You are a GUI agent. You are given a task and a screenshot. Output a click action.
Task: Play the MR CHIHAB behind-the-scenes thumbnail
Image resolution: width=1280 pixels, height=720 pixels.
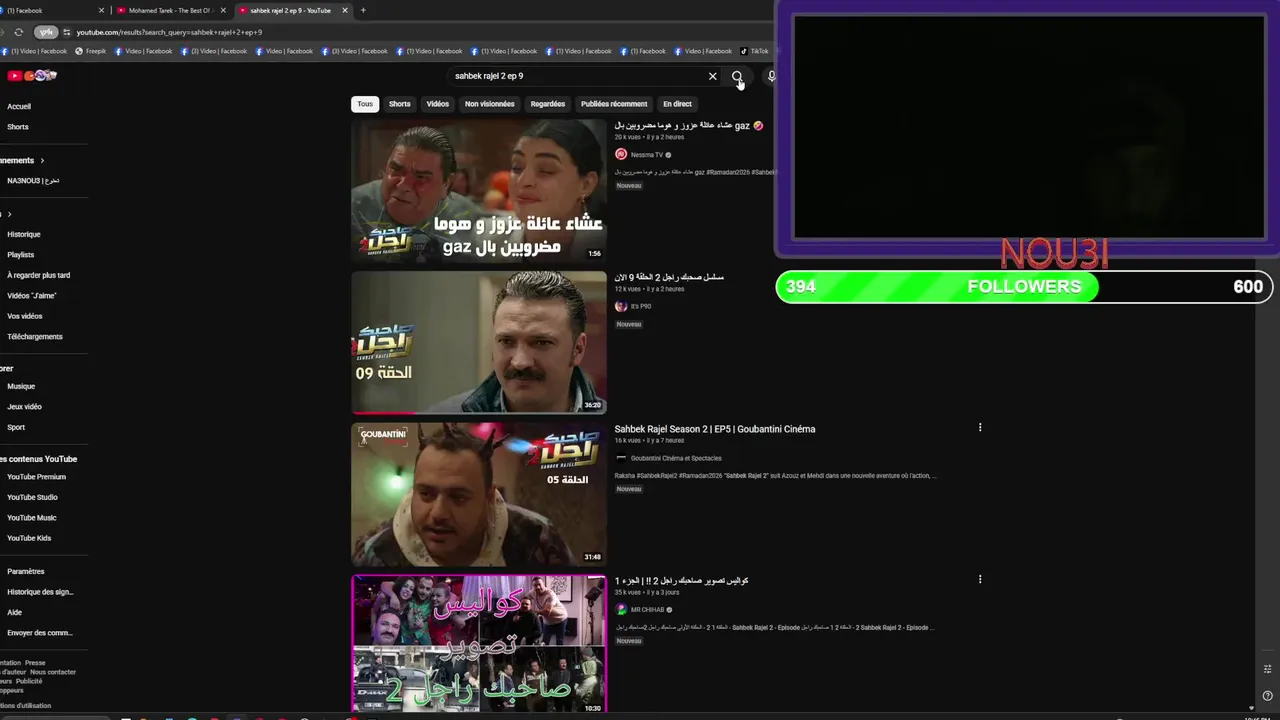pyautogui.click(x=479, y=645)
